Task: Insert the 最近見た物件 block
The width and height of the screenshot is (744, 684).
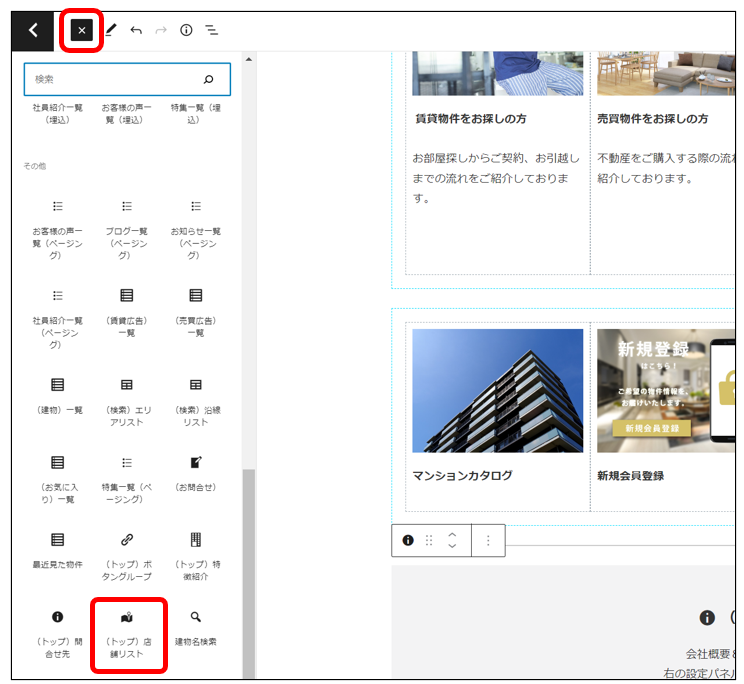Action: [57, 549]
